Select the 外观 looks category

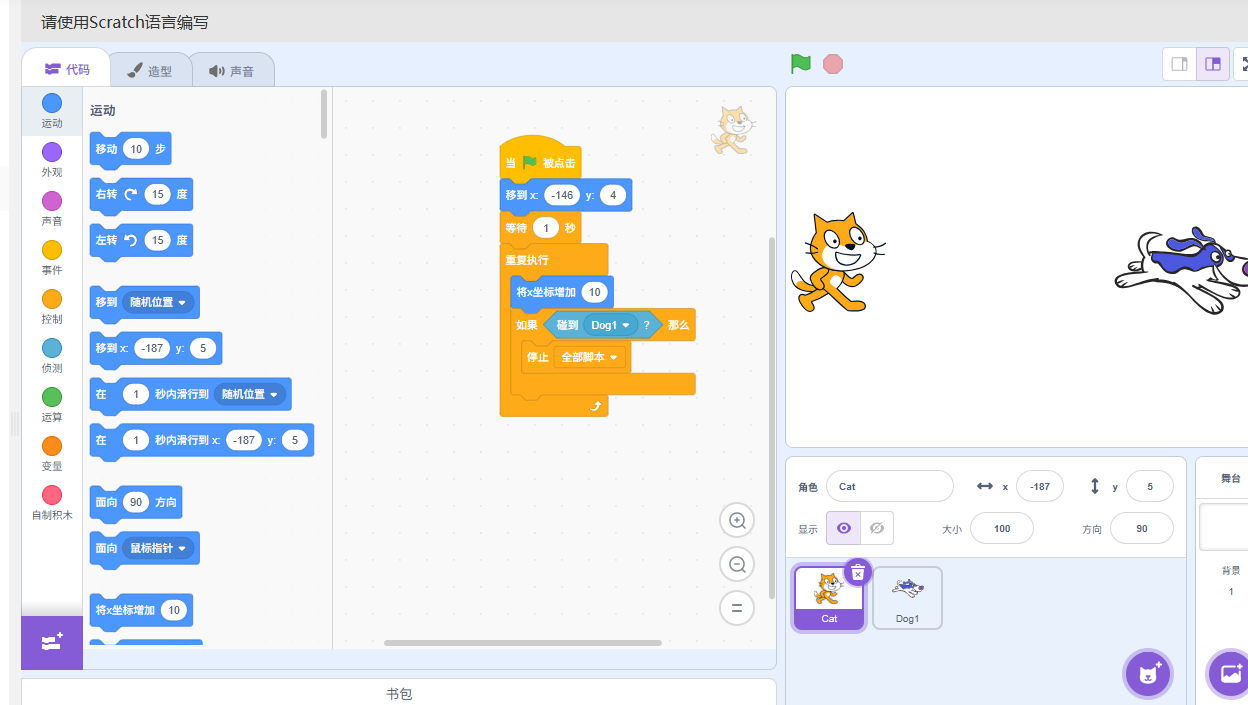pos(52,160)
